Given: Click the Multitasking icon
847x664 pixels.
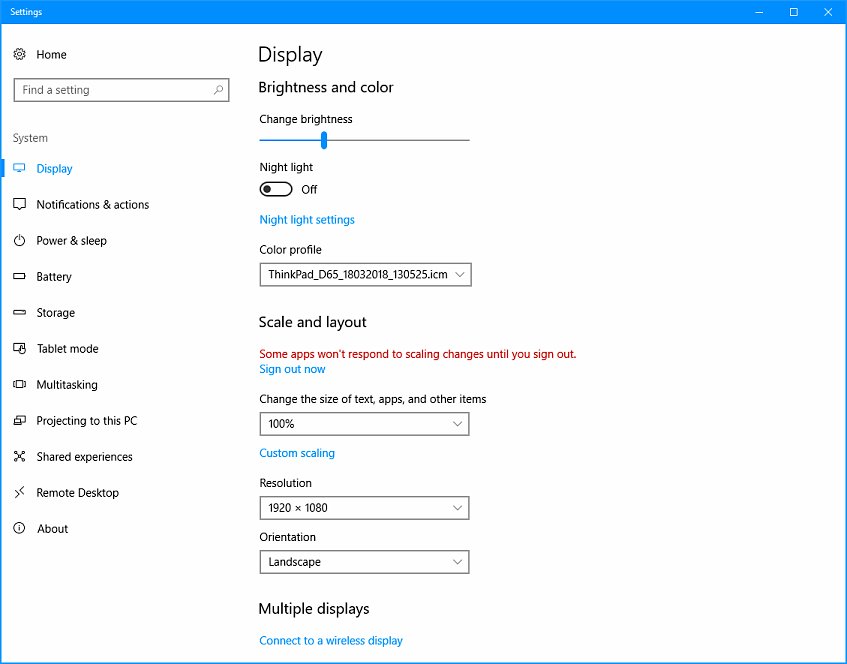Looking at the screenshot, I should click(x=19, y=384).
